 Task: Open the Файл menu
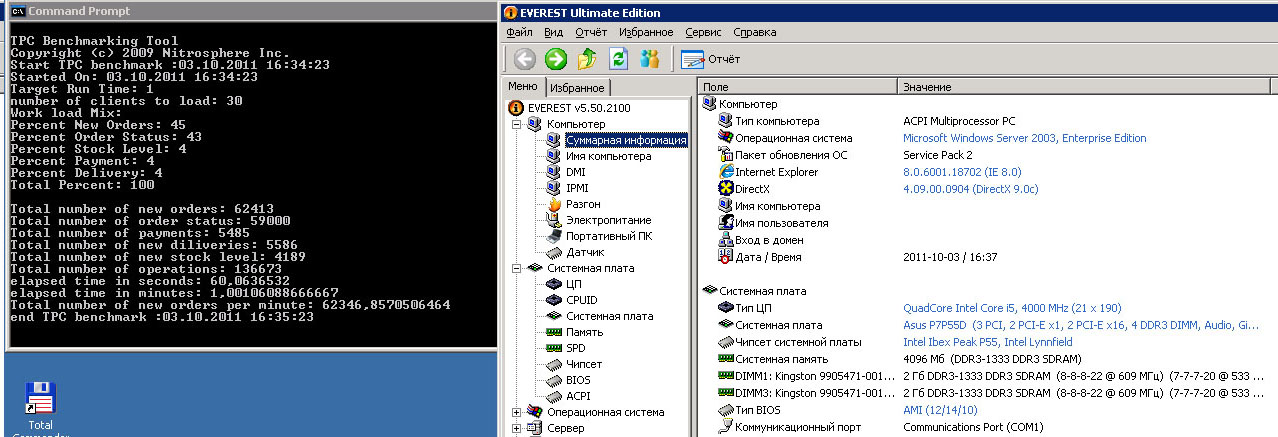pos(519,32)
